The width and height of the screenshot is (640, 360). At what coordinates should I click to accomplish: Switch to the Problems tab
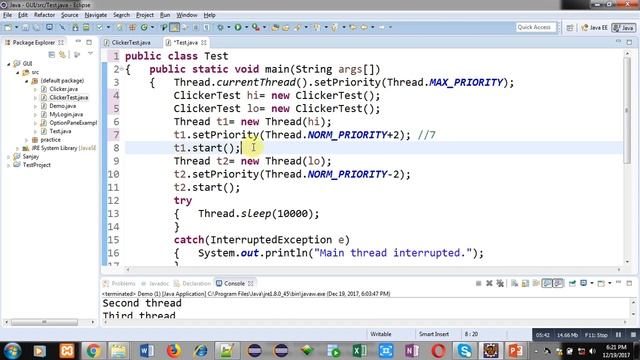(x=119, y=283)
